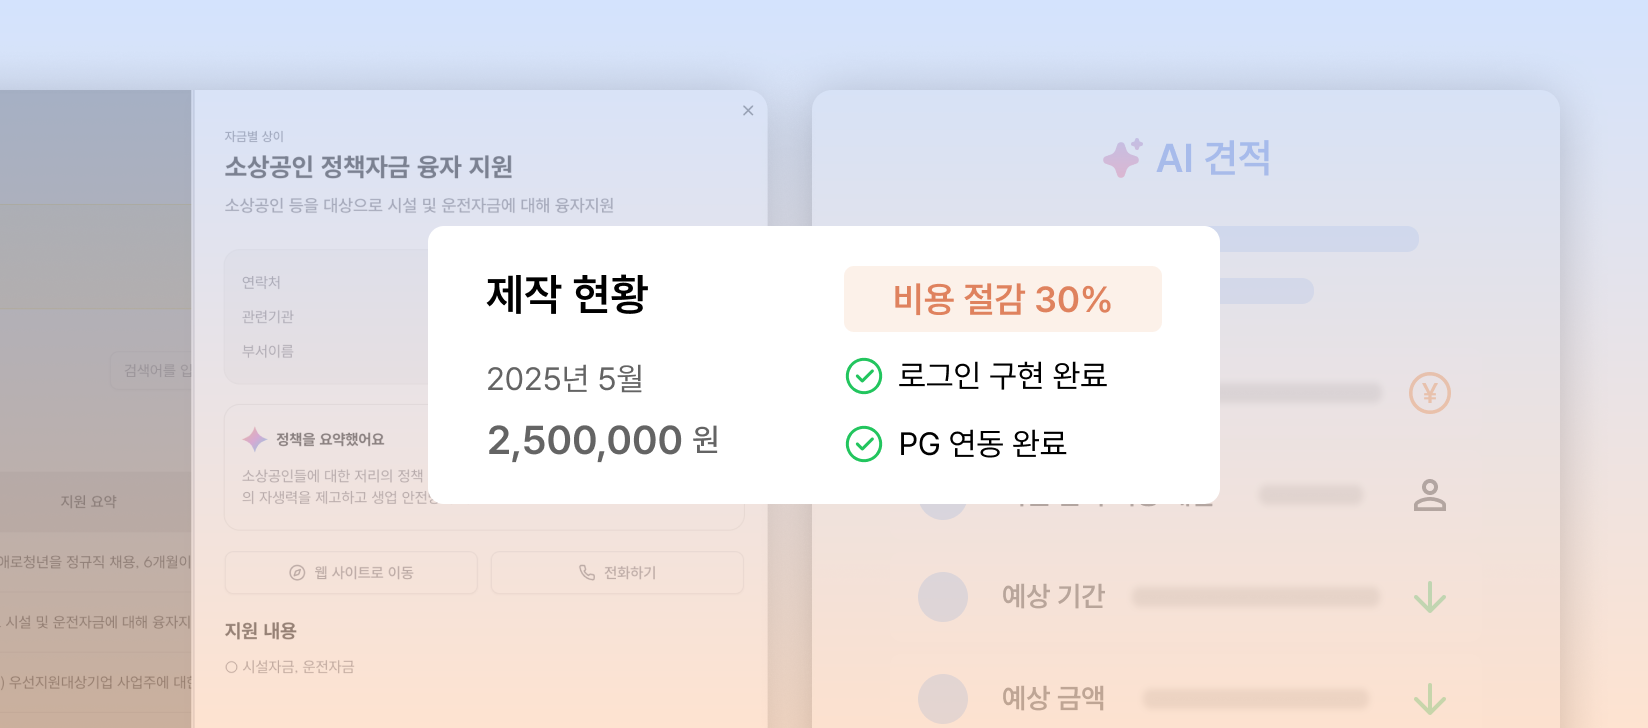The image size is (1648, 728).
Task: Click the phone icon in 전화하기 button
Action: (x=587, y=572)
